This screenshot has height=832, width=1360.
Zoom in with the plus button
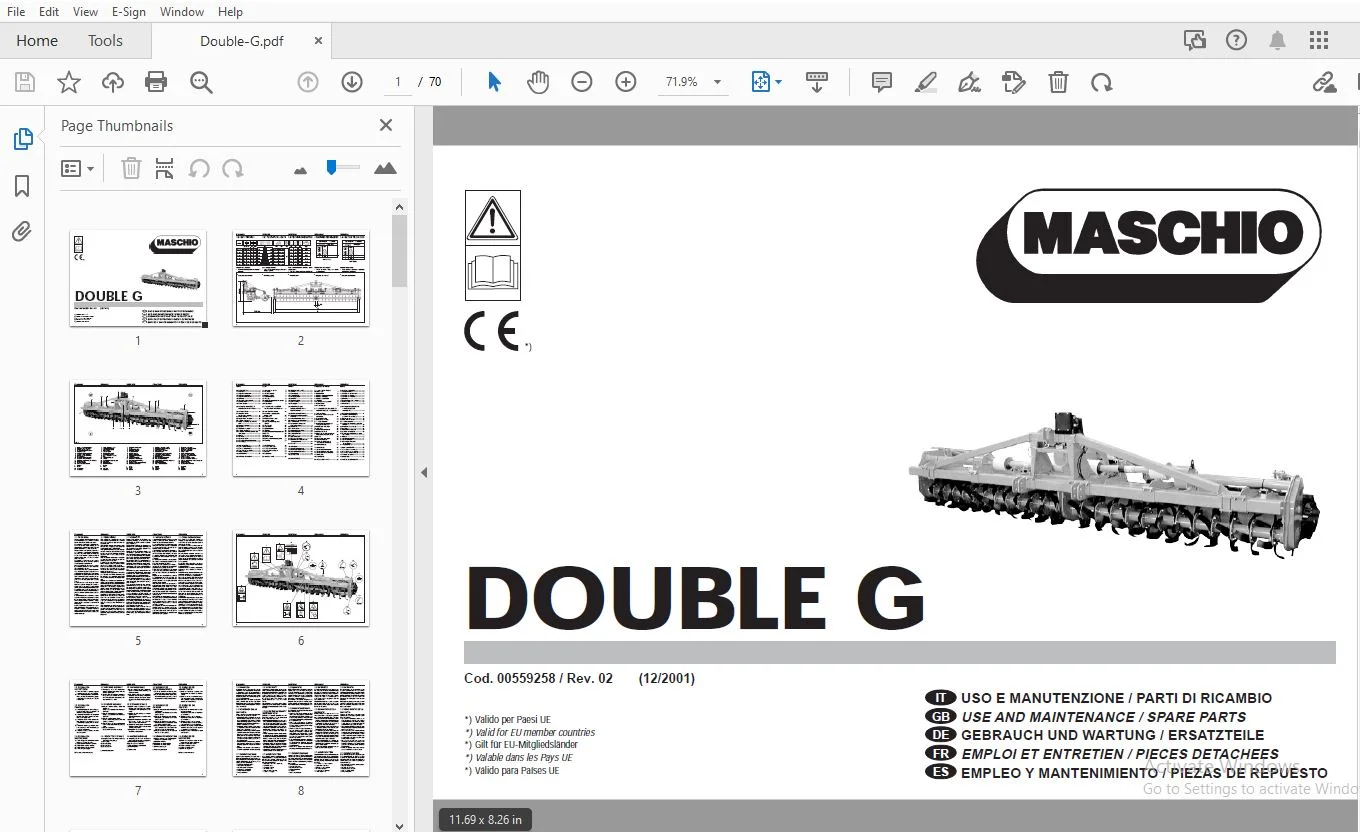pyautogui.click(x=626, y=82)
